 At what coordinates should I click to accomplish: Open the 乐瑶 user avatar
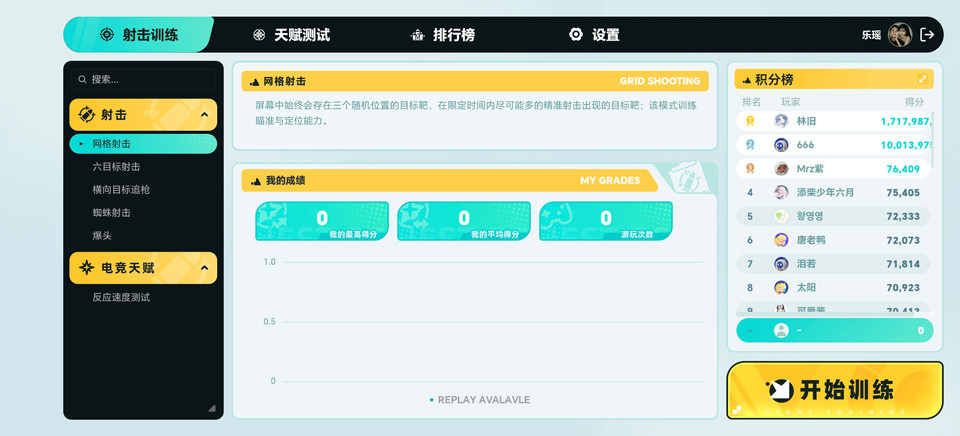pos(899,35)
